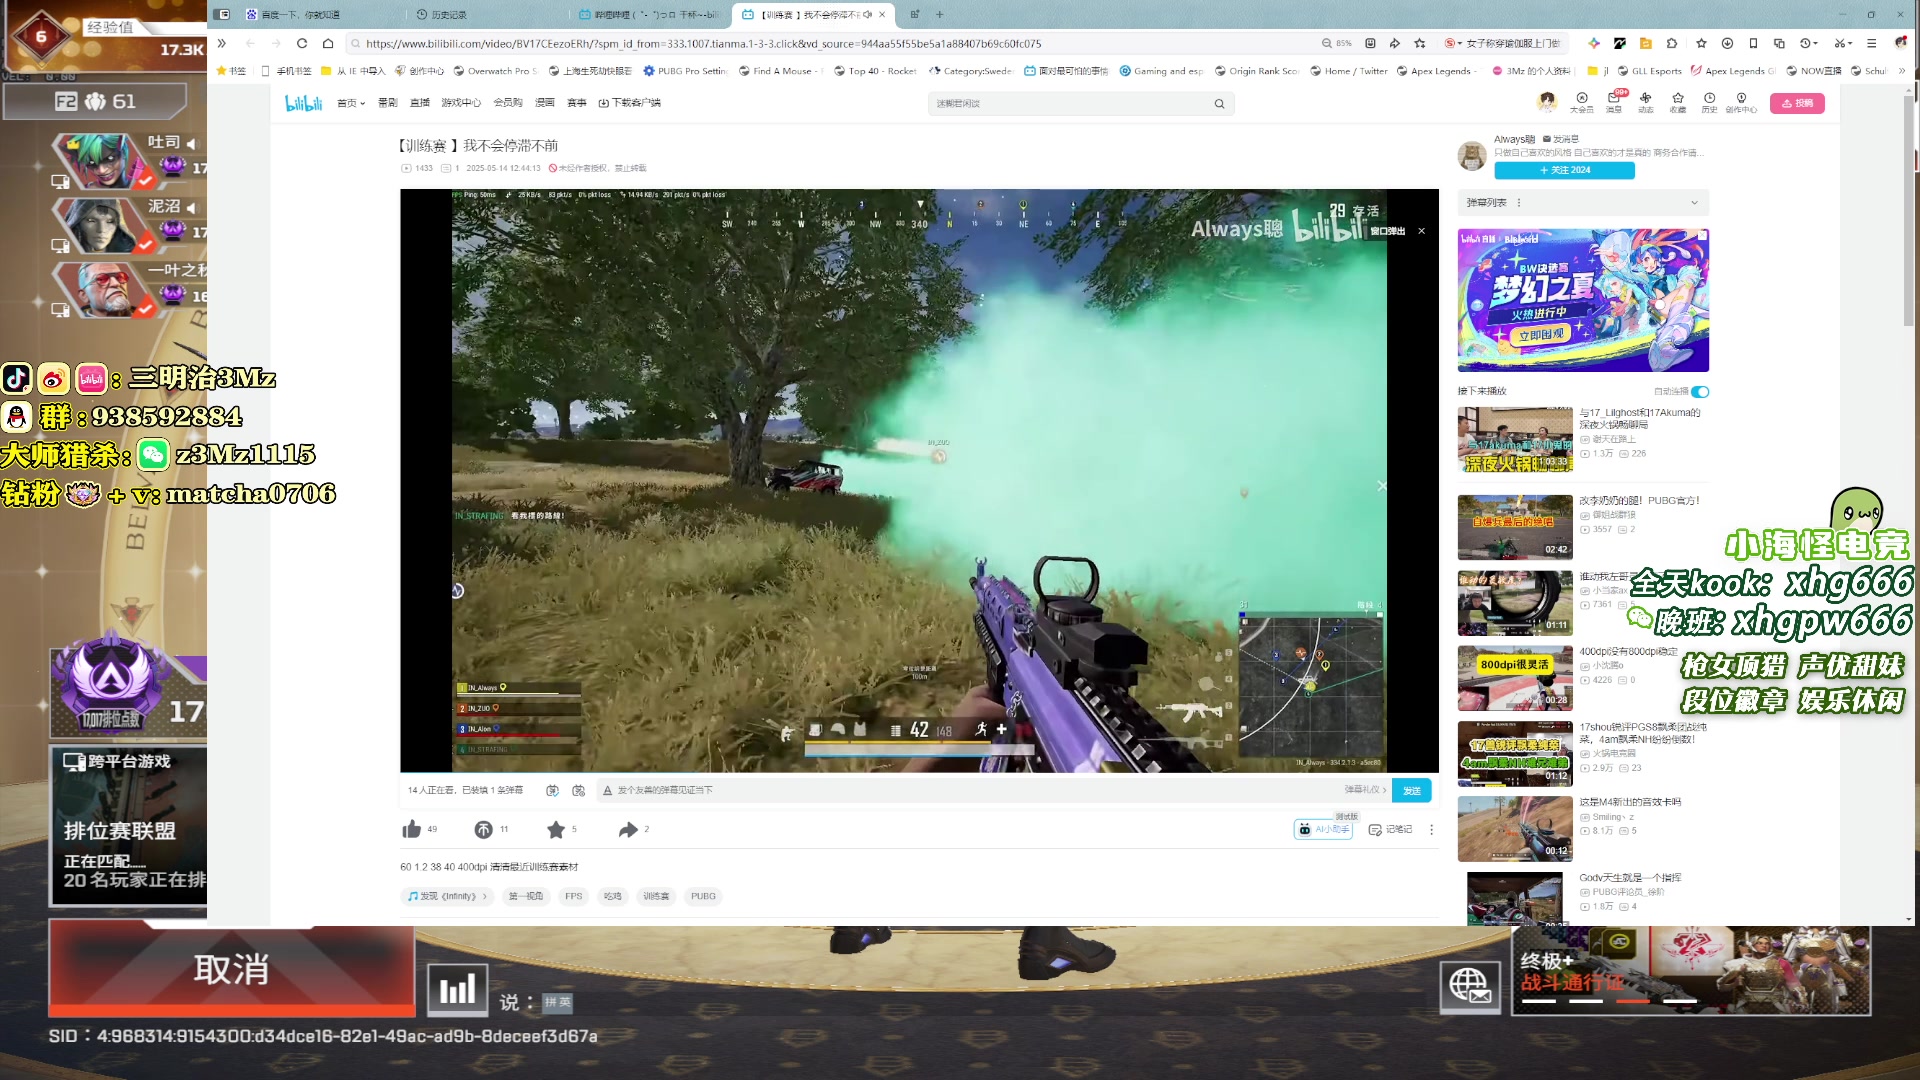
Task: Click the stats bar-chart icon in game lobby
Action: (458, 990)
